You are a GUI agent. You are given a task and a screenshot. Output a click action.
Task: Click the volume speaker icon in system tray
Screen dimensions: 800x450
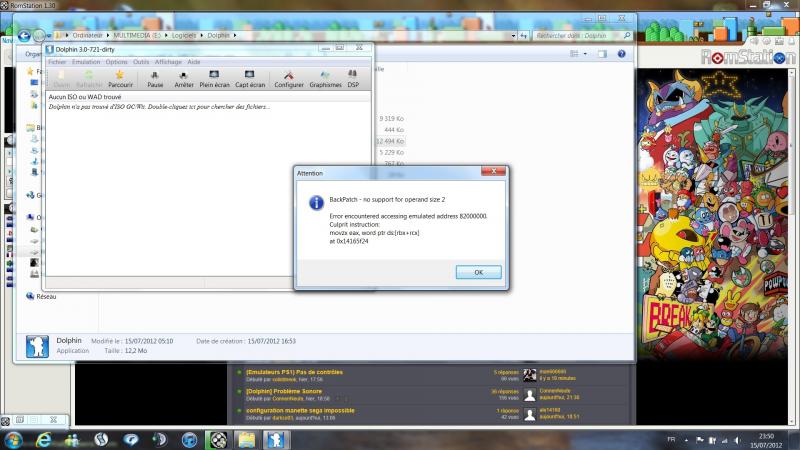[x=737, y=440]
